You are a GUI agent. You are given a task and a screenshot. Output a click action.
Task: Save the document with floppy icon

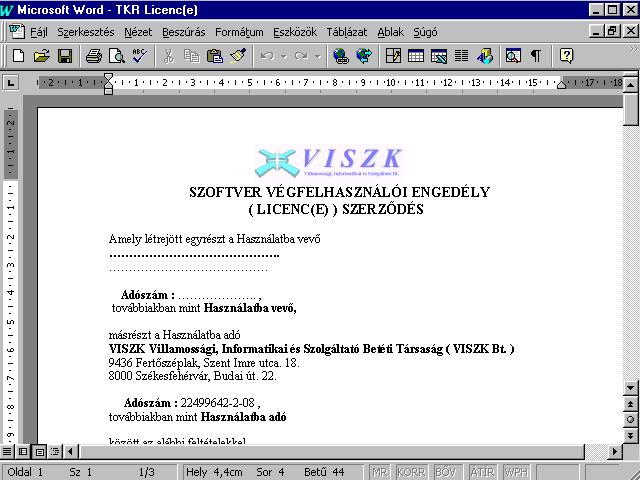(x=64, y=56)
